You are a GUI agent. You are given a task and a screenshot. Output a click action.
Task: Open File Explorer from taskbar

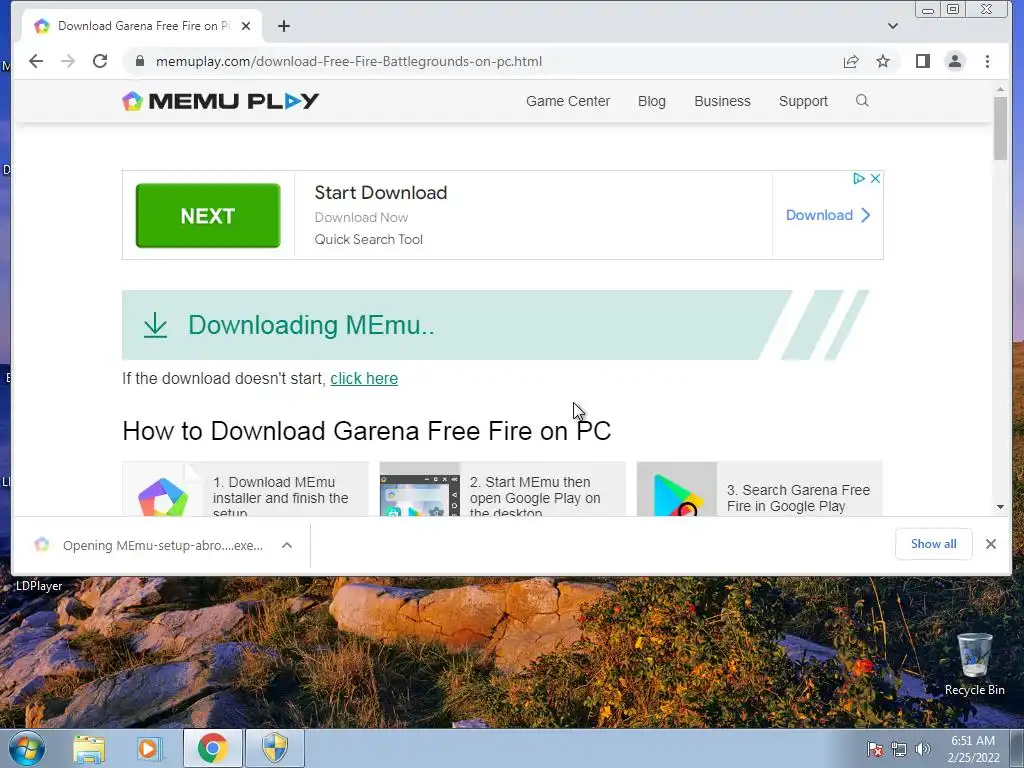89,748
